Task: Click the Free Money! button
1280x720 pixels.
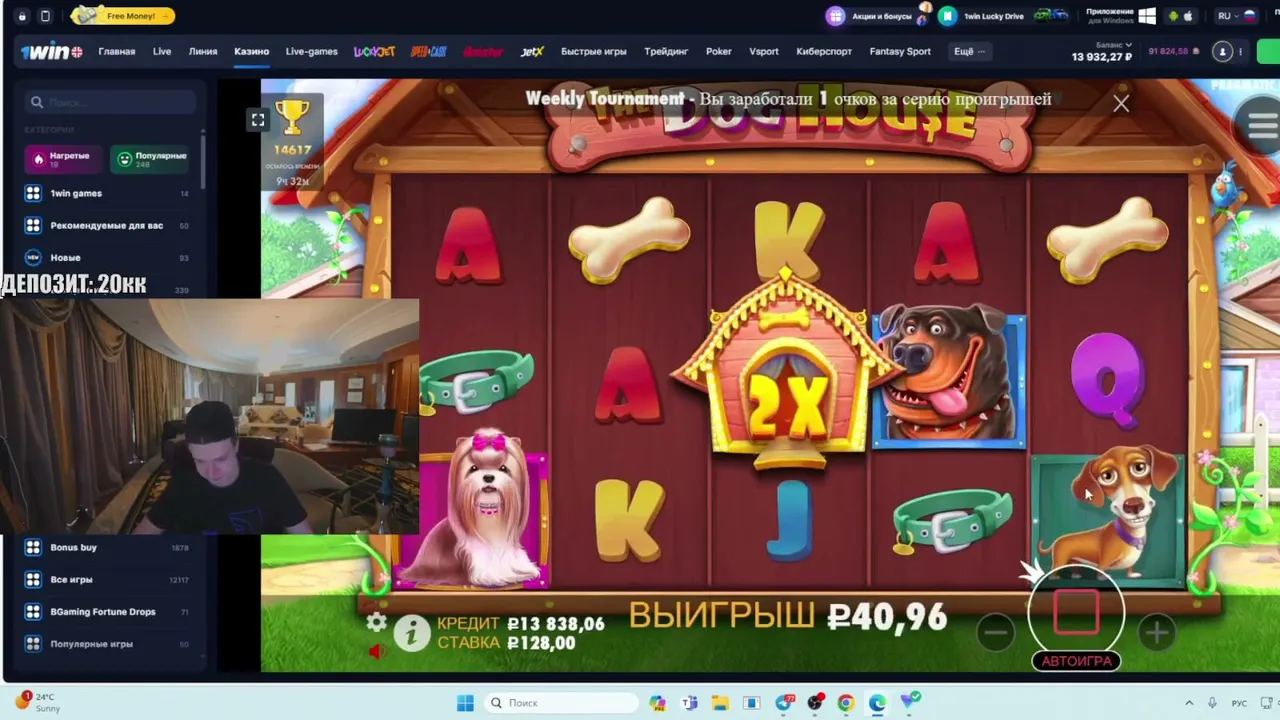Action: coord(124,16)
